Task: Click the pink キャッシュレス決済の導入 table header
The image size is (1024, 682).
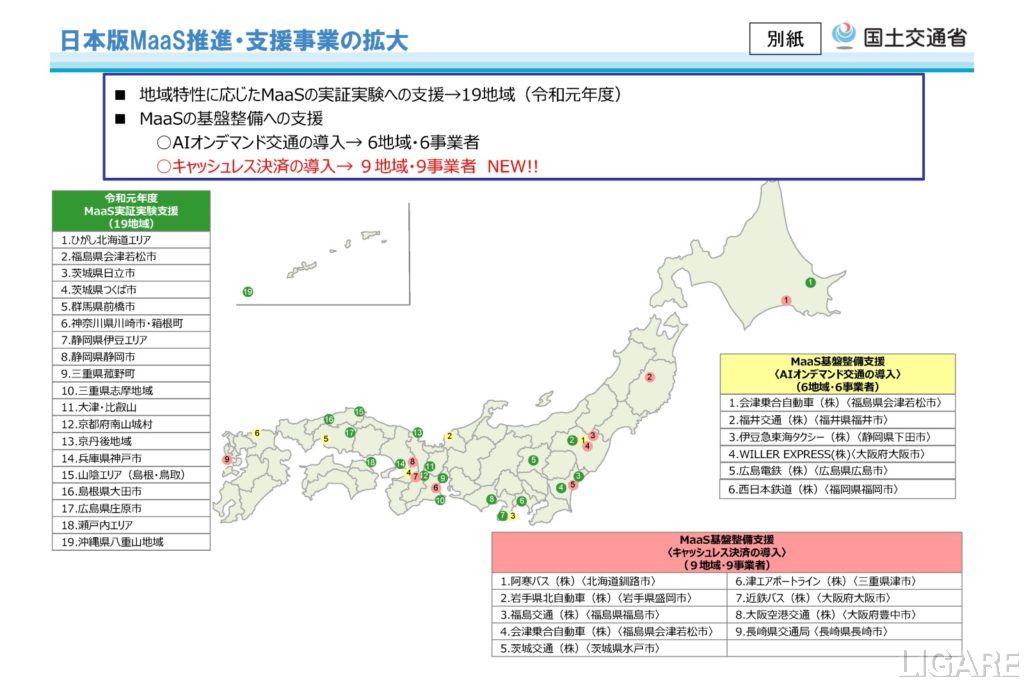Action: tap(726, 552)
